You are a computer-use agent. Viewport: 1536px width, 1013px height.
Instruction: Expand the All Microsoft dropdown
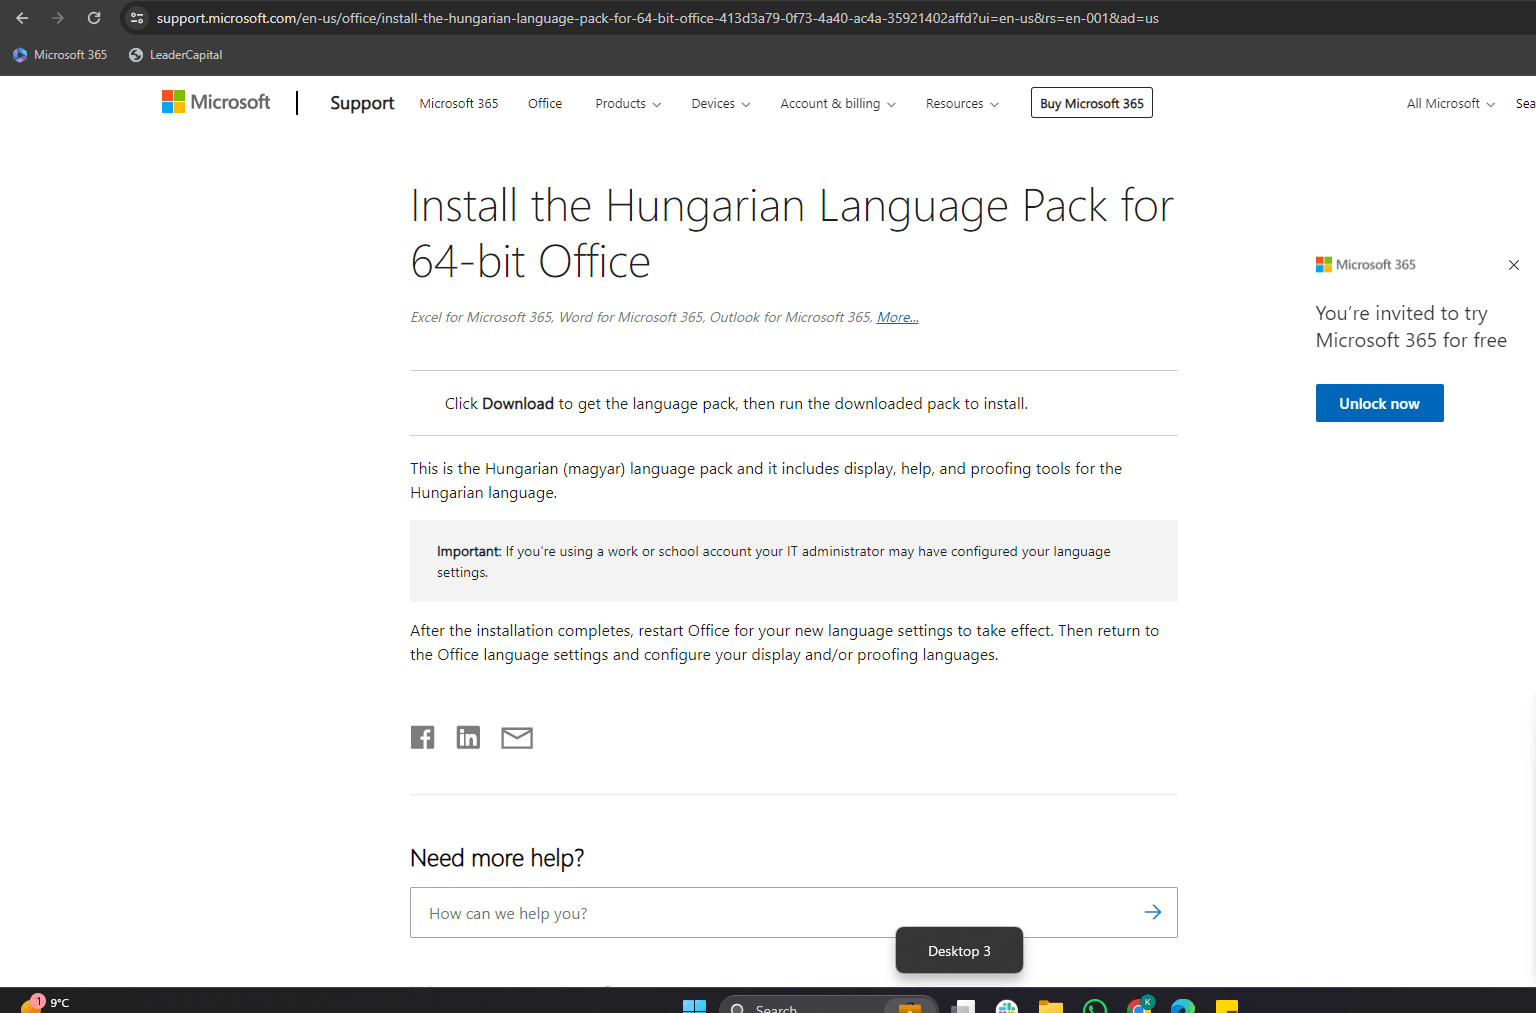point(1451,103)
